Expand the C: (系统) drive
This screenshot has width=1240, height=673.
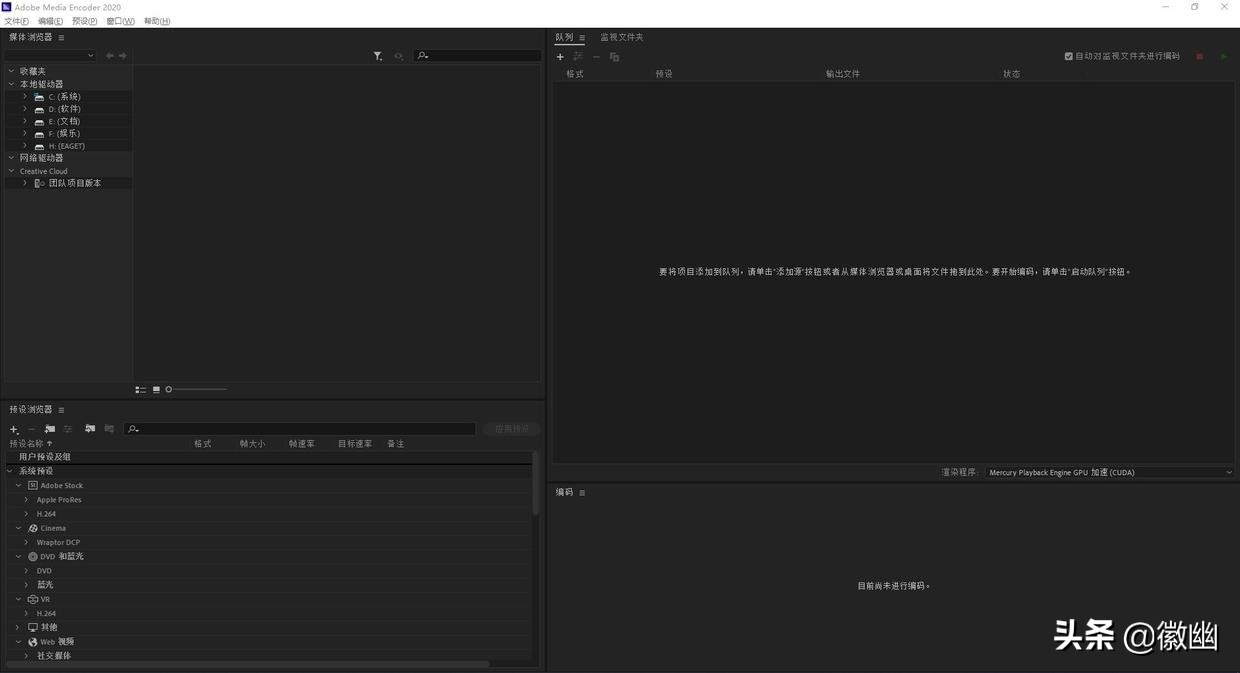[25, 97]
